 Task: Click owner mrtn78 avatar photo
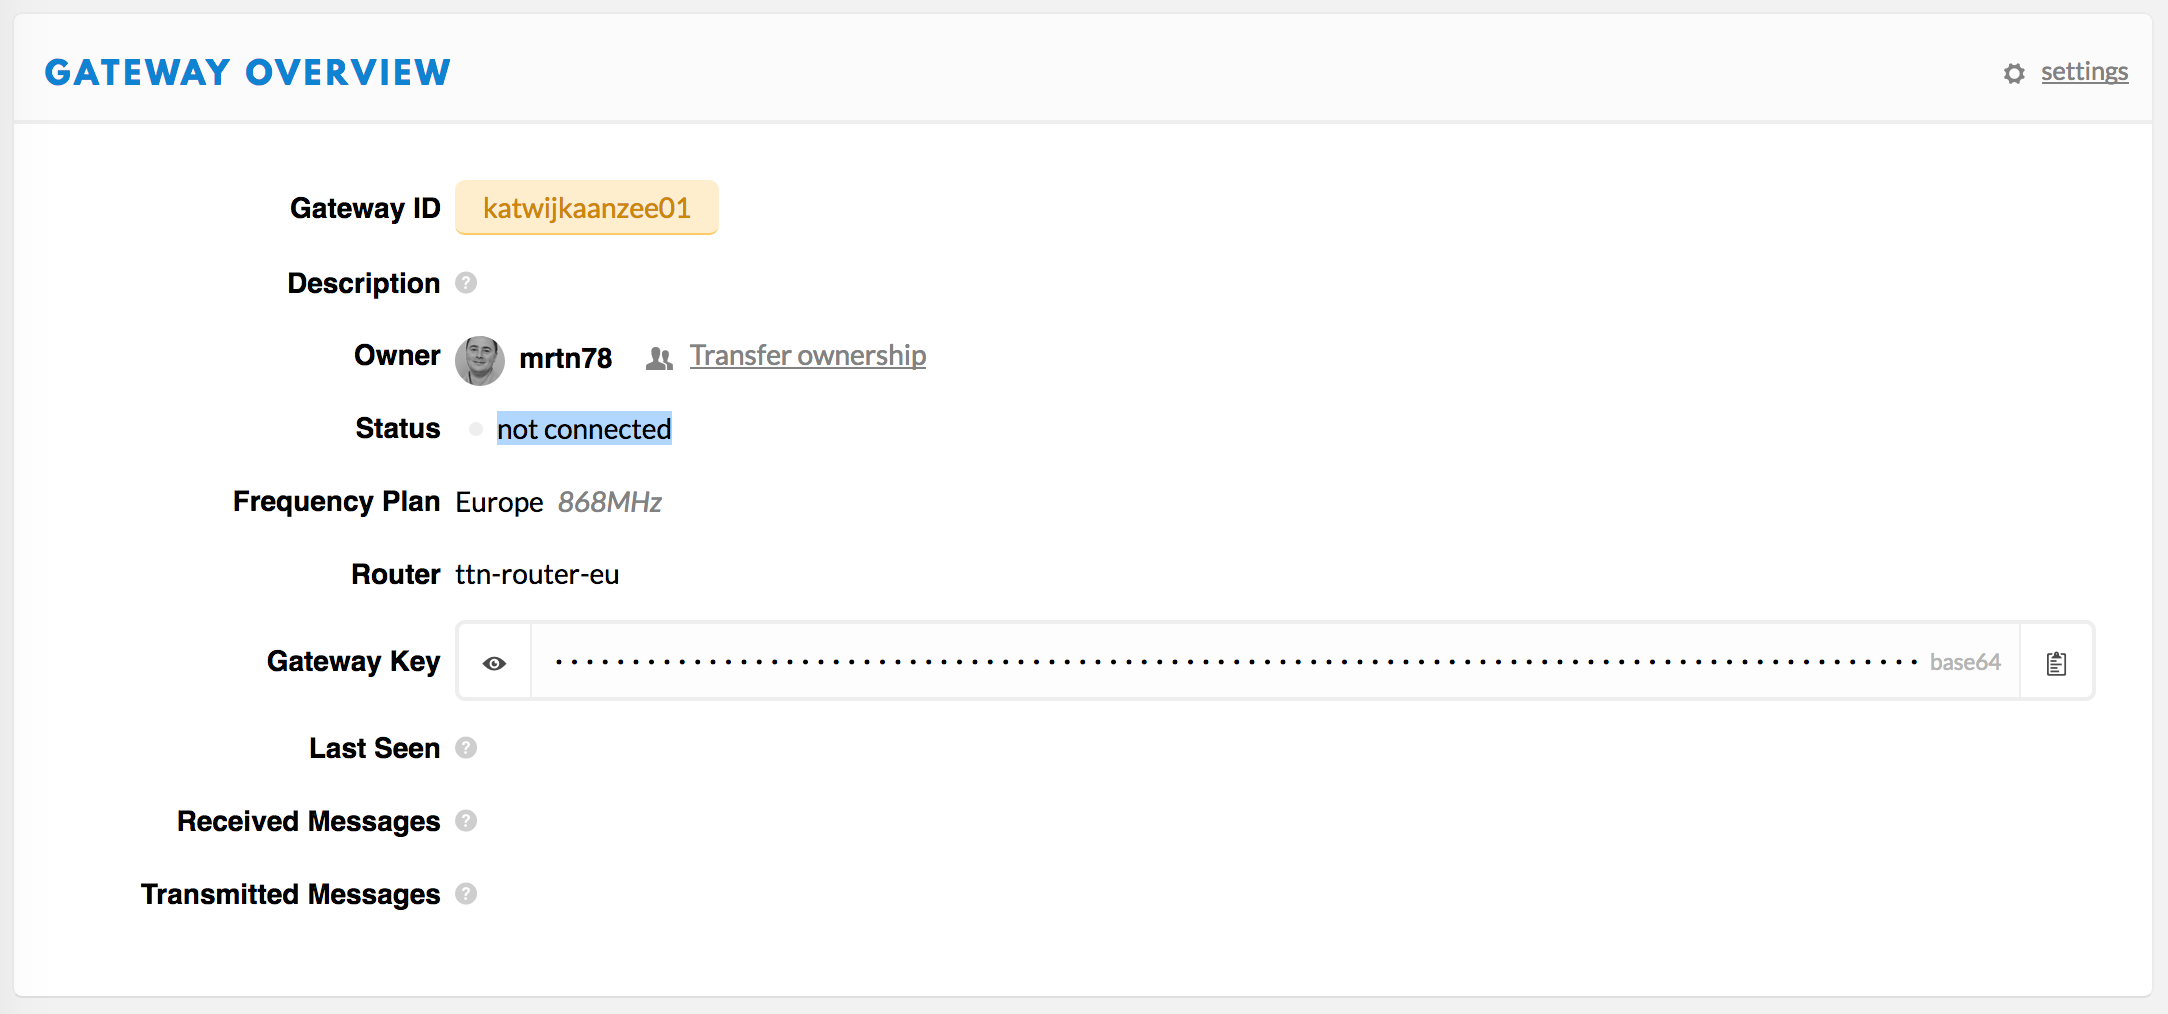(x=480, y=360)
